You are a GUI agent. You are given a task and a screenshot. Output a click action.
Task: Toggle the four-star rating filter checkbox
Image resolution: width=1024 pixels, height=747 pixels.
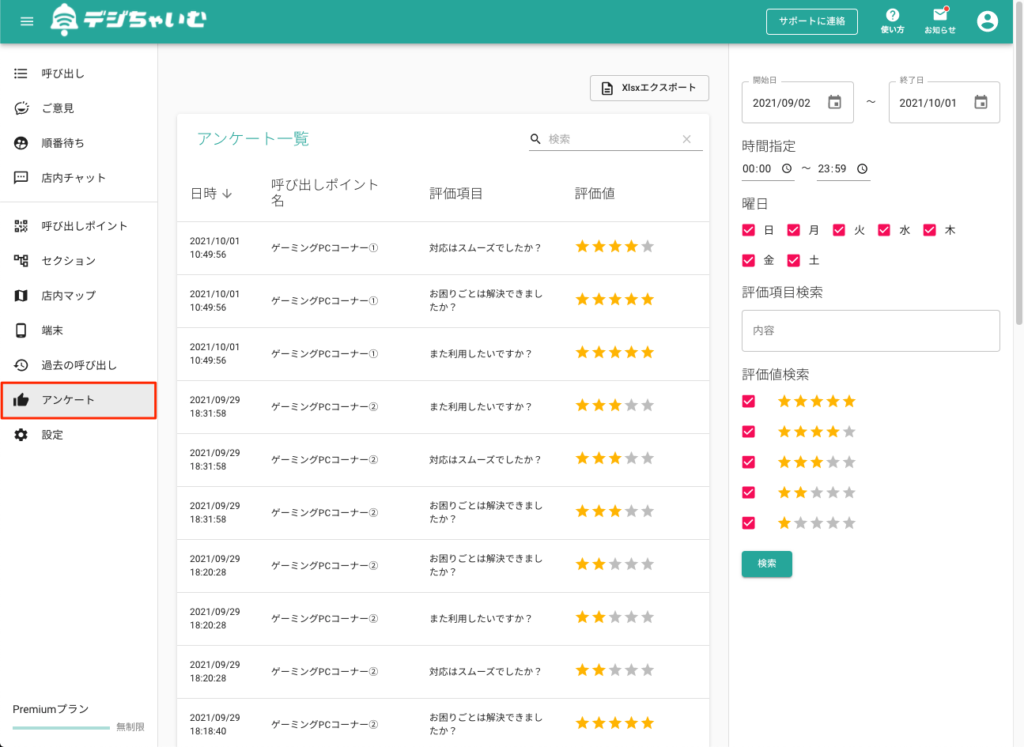tap(748, 432)
